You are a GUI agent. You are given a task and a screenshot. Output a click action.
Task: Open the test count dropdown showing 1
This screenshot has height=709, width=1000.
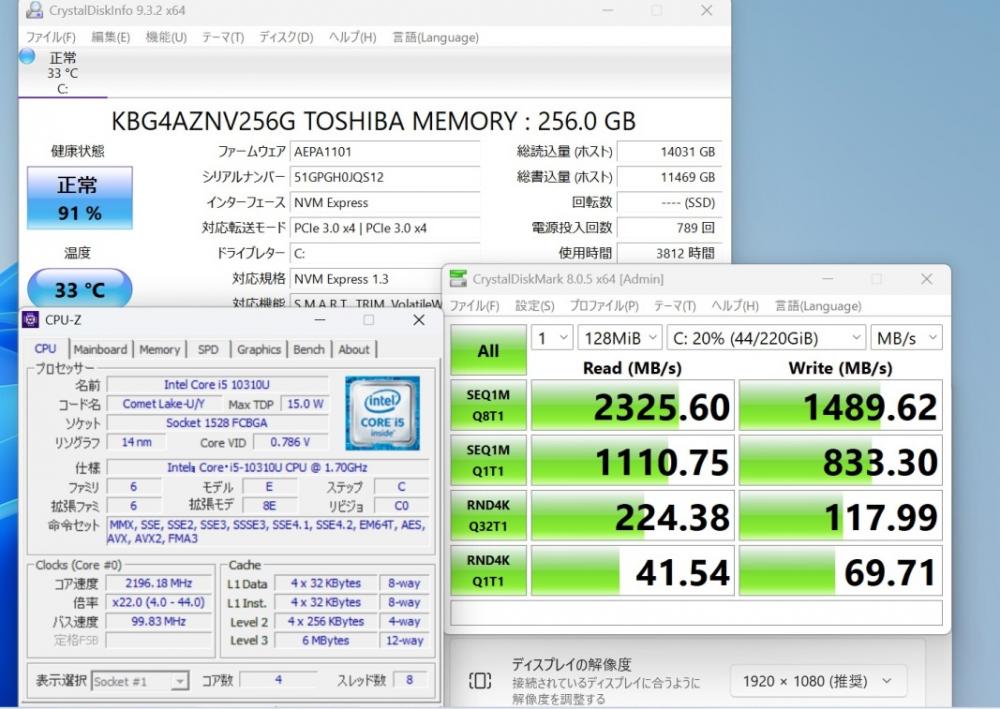(552, 338)
